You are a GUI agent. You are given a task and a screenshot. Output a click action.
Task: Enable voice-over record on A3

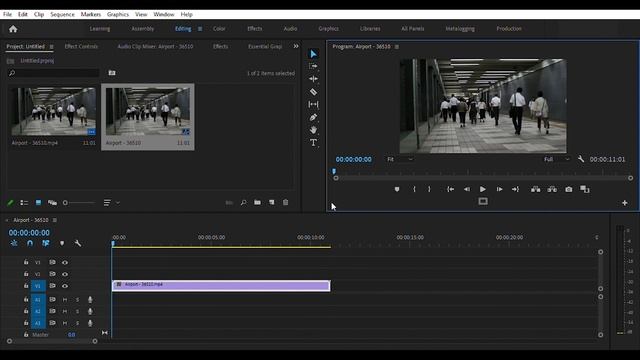90,323
